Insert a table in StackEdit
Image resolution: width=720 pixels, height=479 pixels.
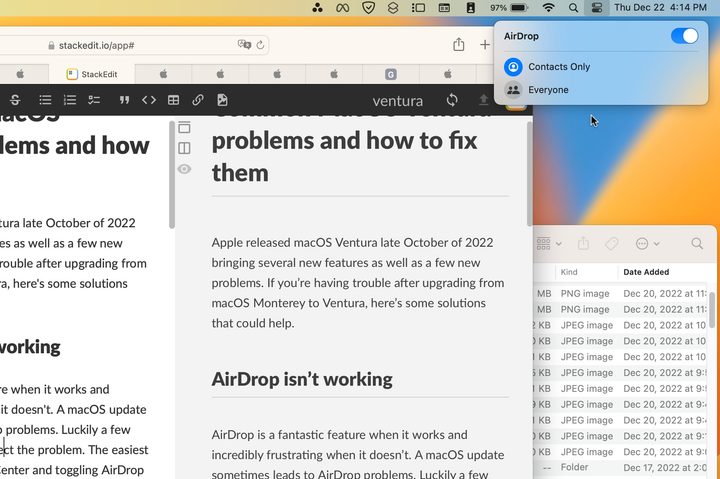click(x=174, y=100)
